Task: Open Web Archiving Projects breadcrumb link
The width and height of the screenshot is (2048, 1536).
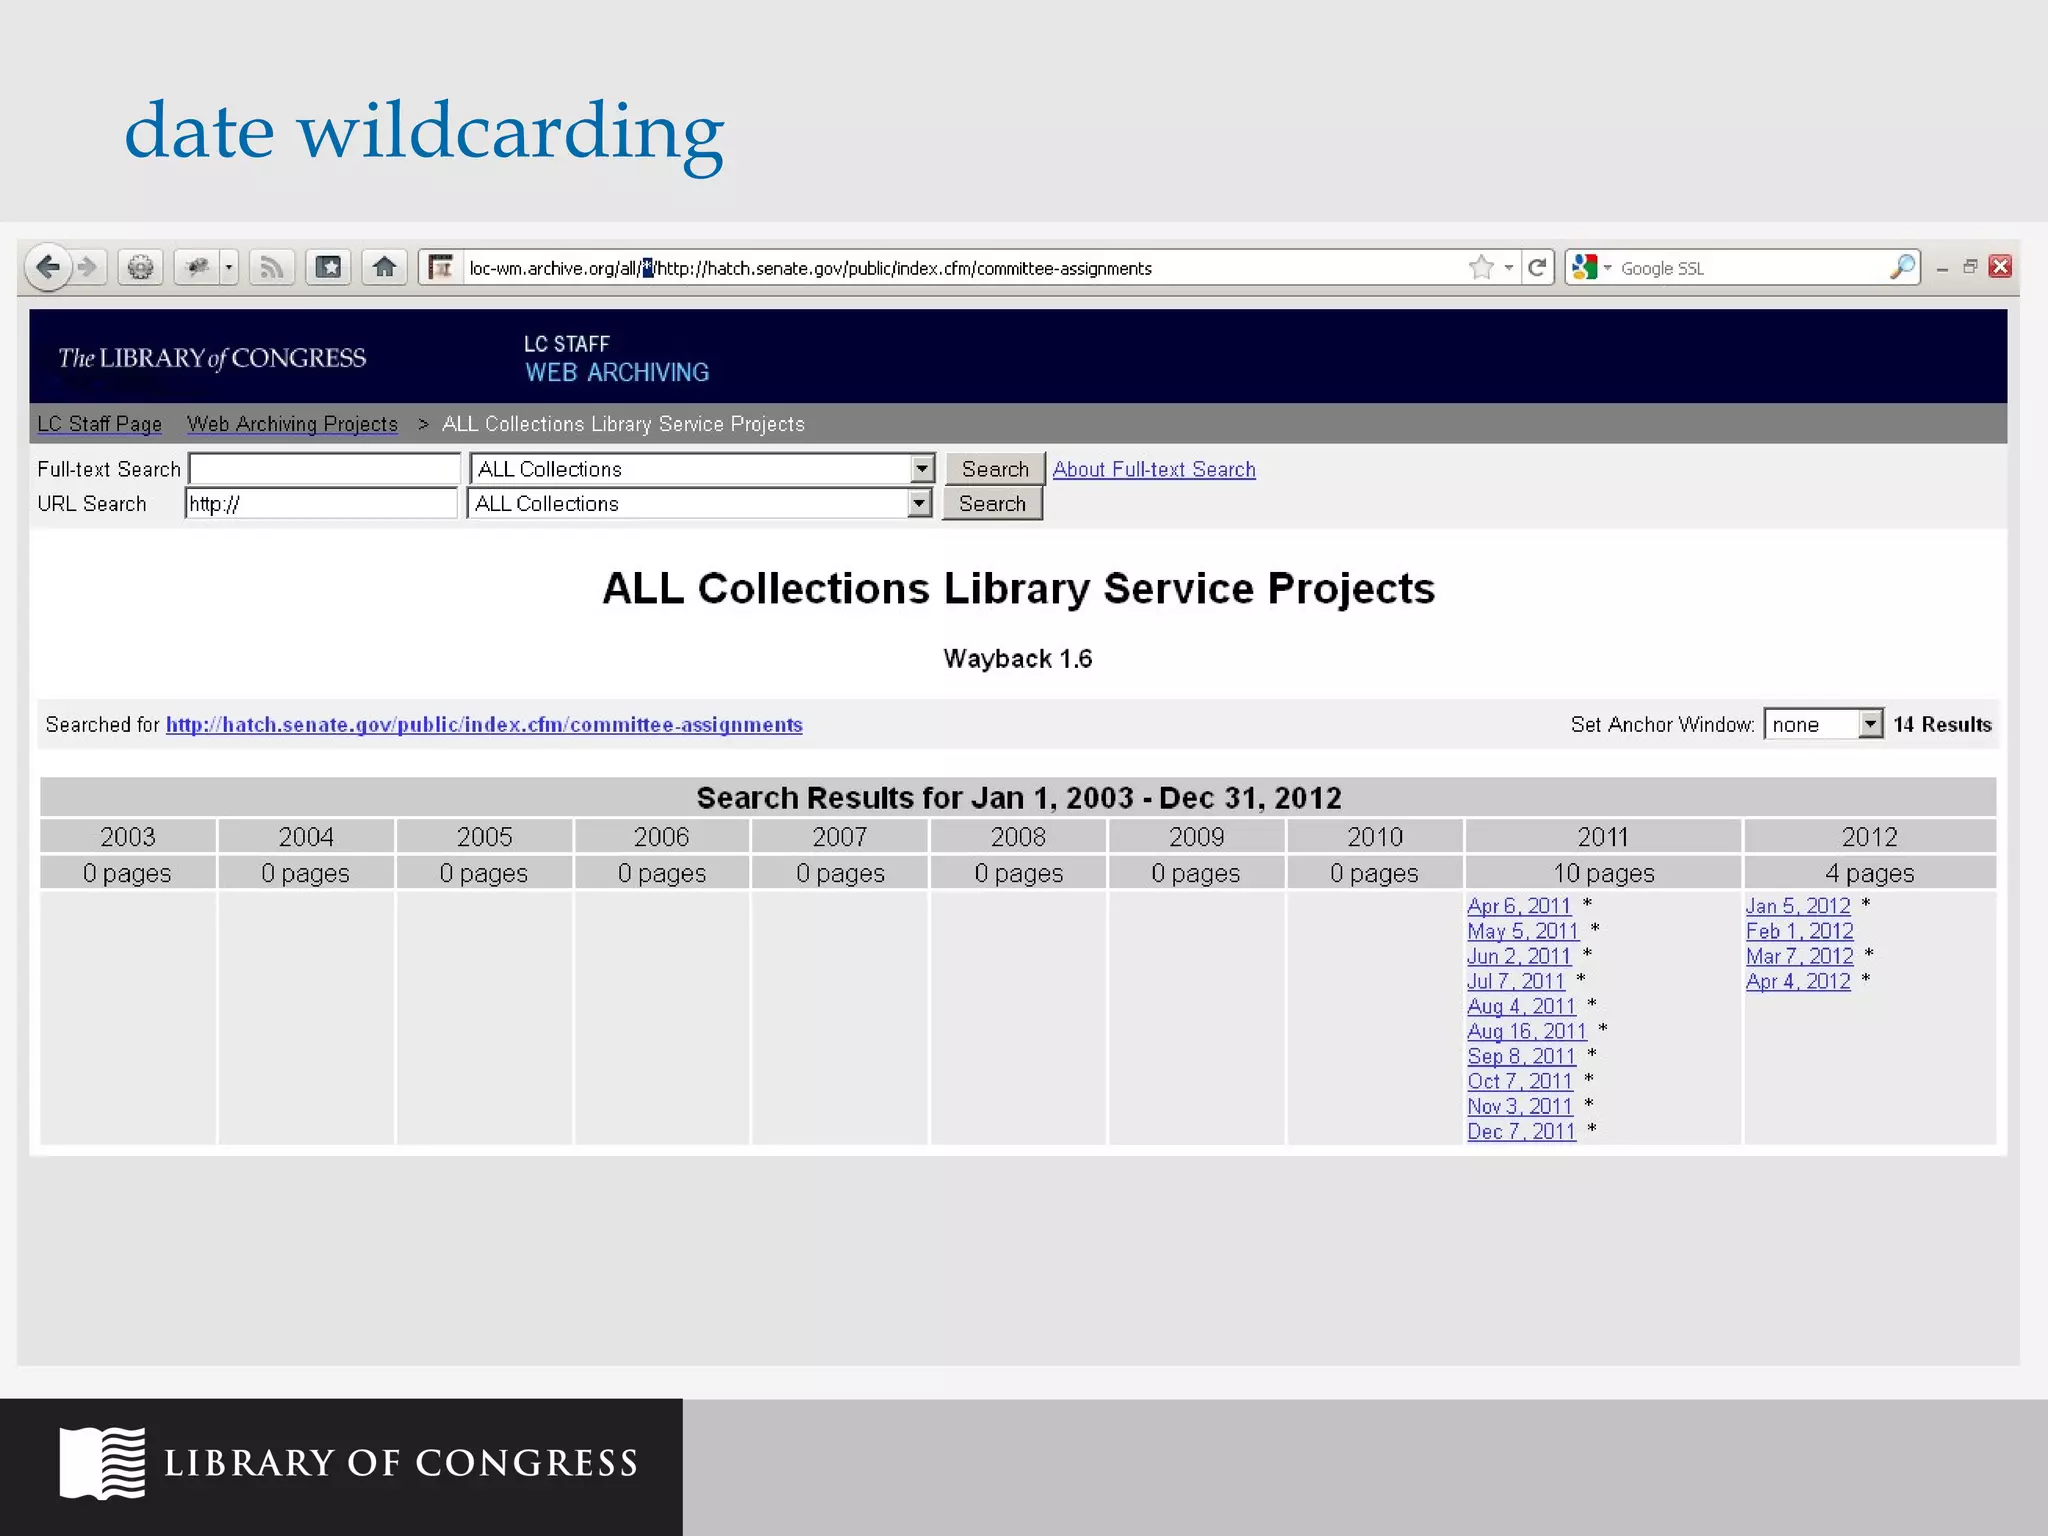Action: [292, 424]
